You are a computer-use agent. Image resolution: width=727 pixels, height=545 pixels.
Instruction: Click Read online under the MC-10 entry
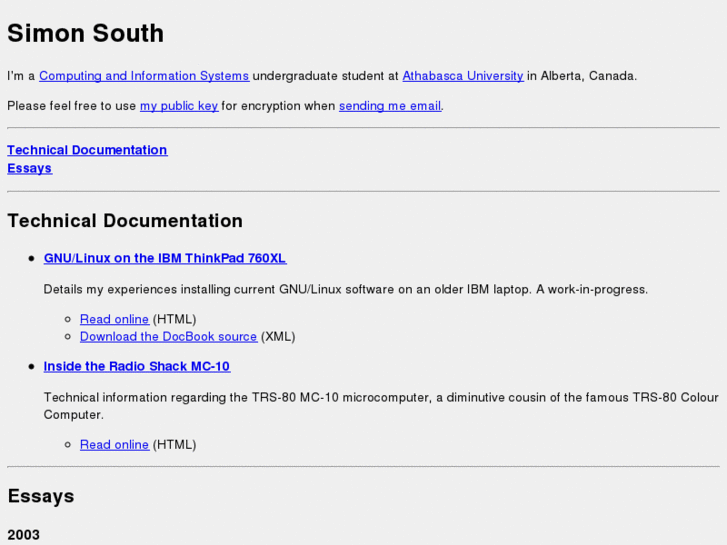pos(115,444)
